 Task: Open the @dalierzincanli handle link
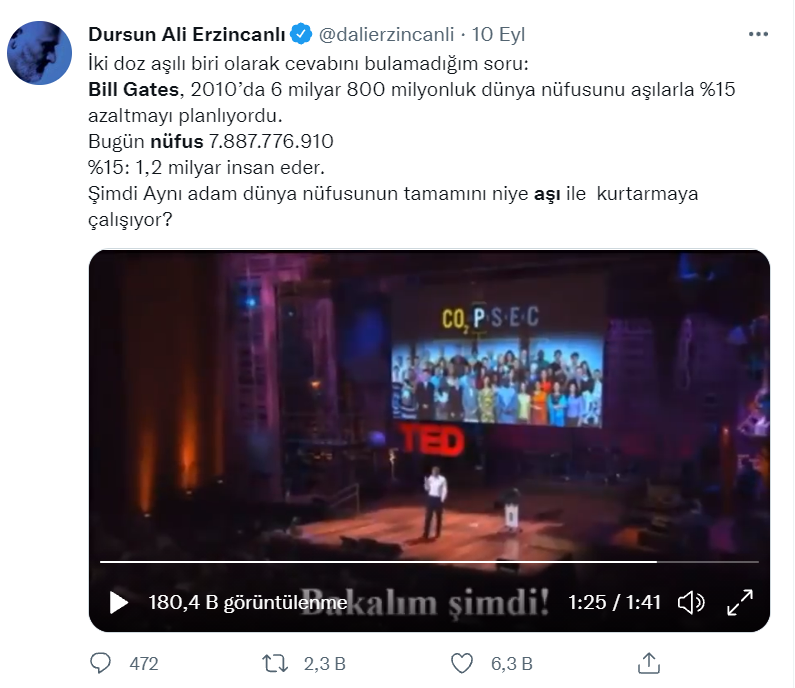[x=386, y=34]
